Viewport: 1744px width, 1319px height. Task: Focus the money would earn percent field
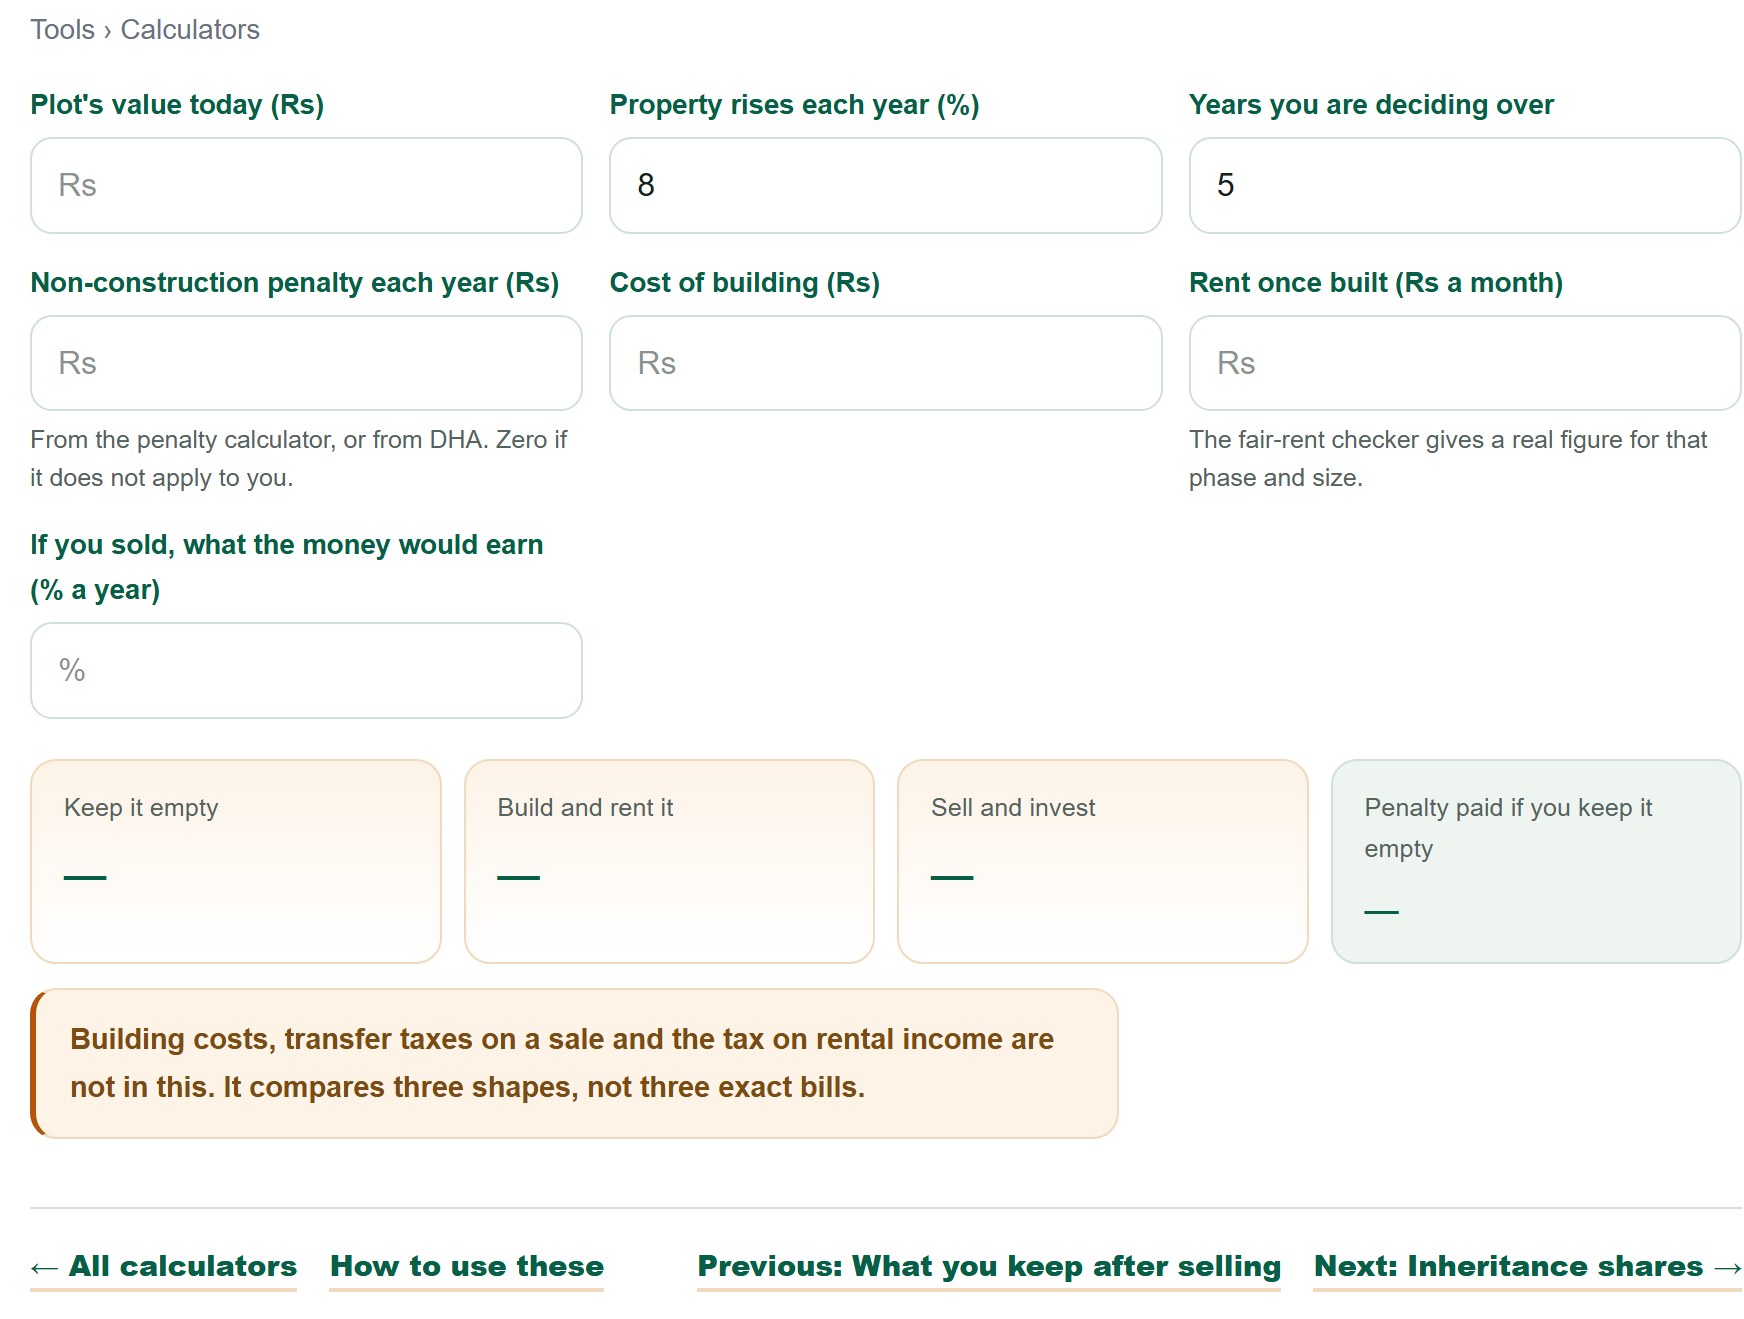[x=306, y=670]
